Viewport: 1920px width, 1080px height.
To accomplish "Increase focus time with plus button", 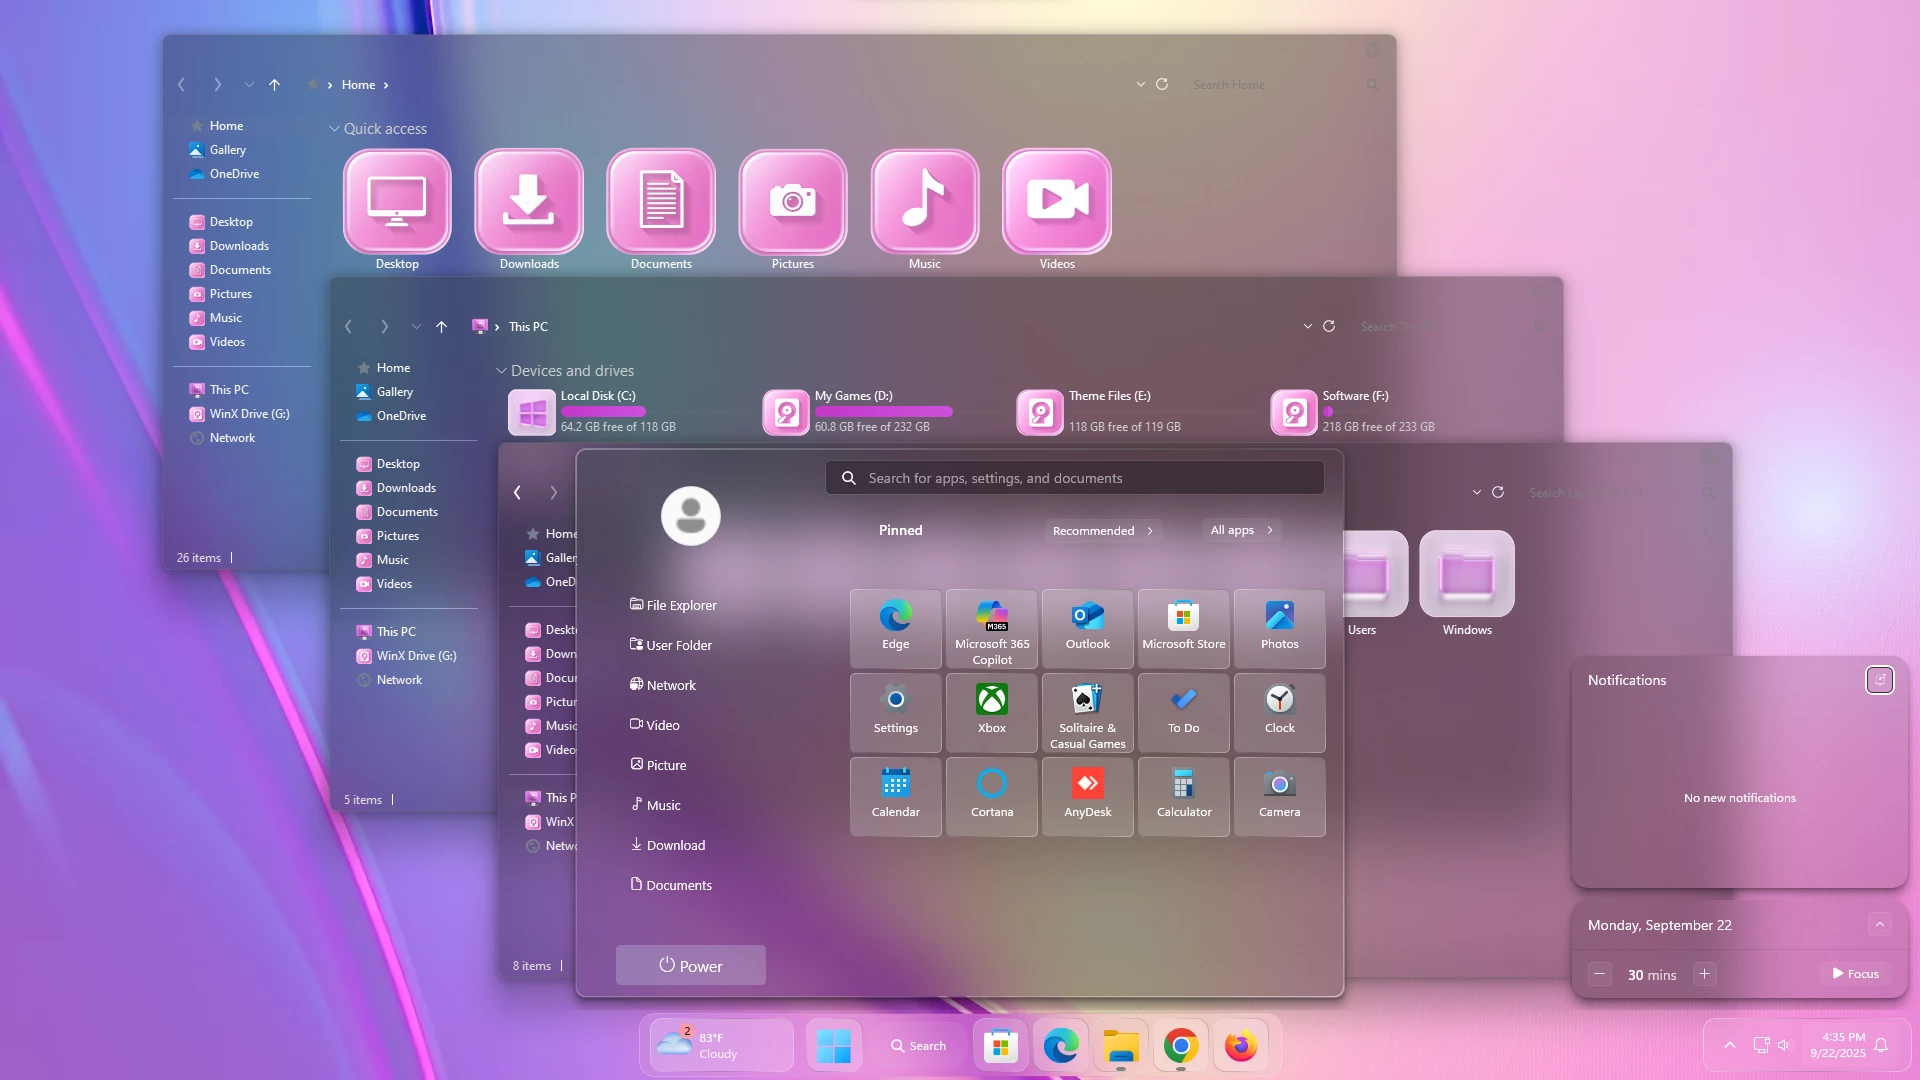I will tap(1705, 974).
